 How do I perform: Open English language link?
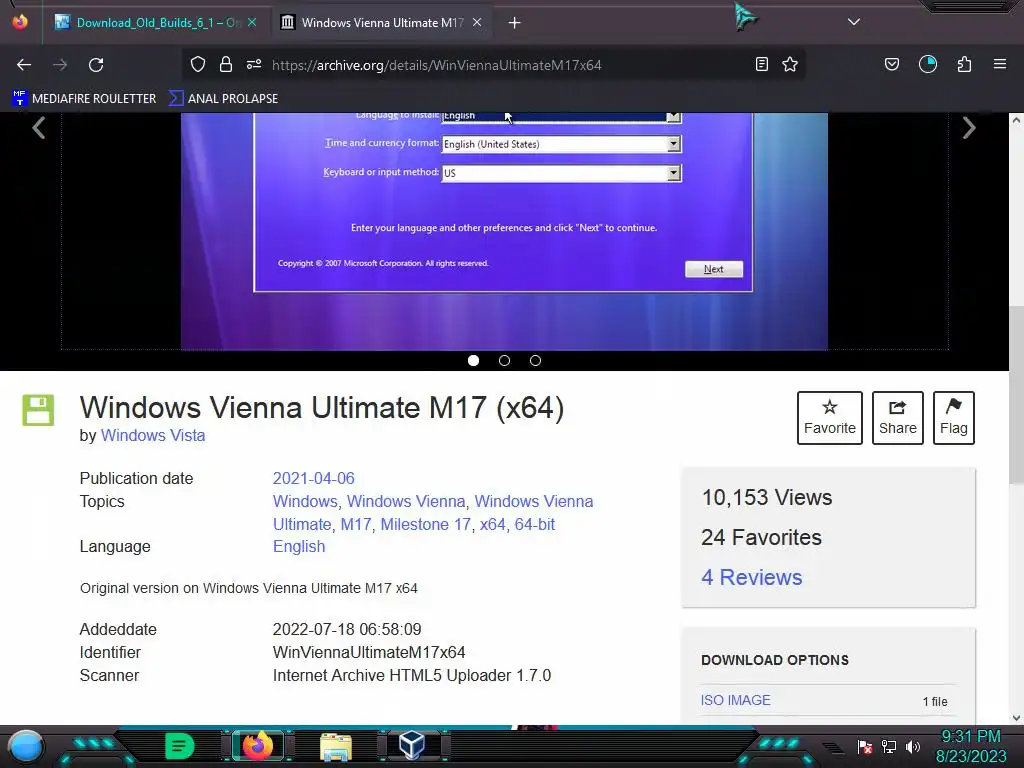pyautogui.click(x=298, y=547)
